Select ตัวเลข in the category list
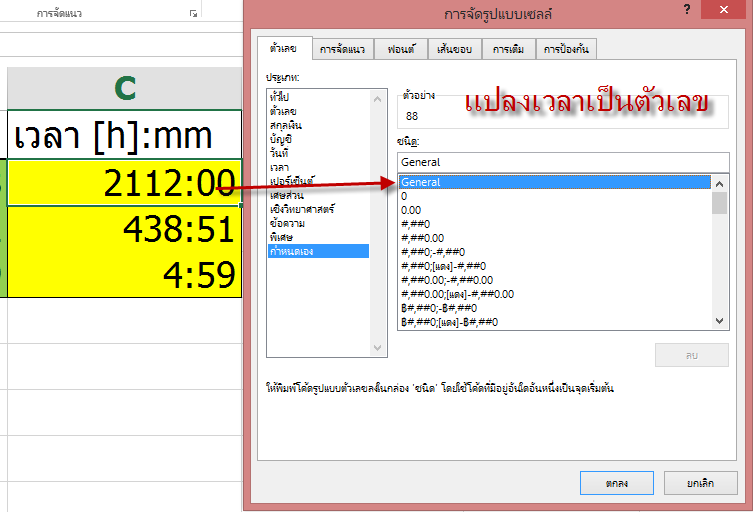Image resolution: width=753 pixels, height=512 pixels. point(318,111)
